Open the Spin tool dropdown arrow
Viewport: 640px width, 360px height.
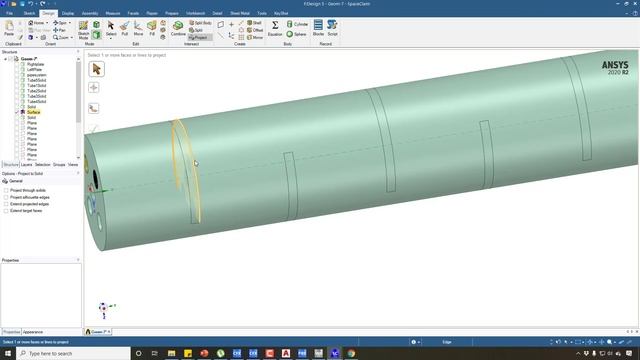coord(69,23)
